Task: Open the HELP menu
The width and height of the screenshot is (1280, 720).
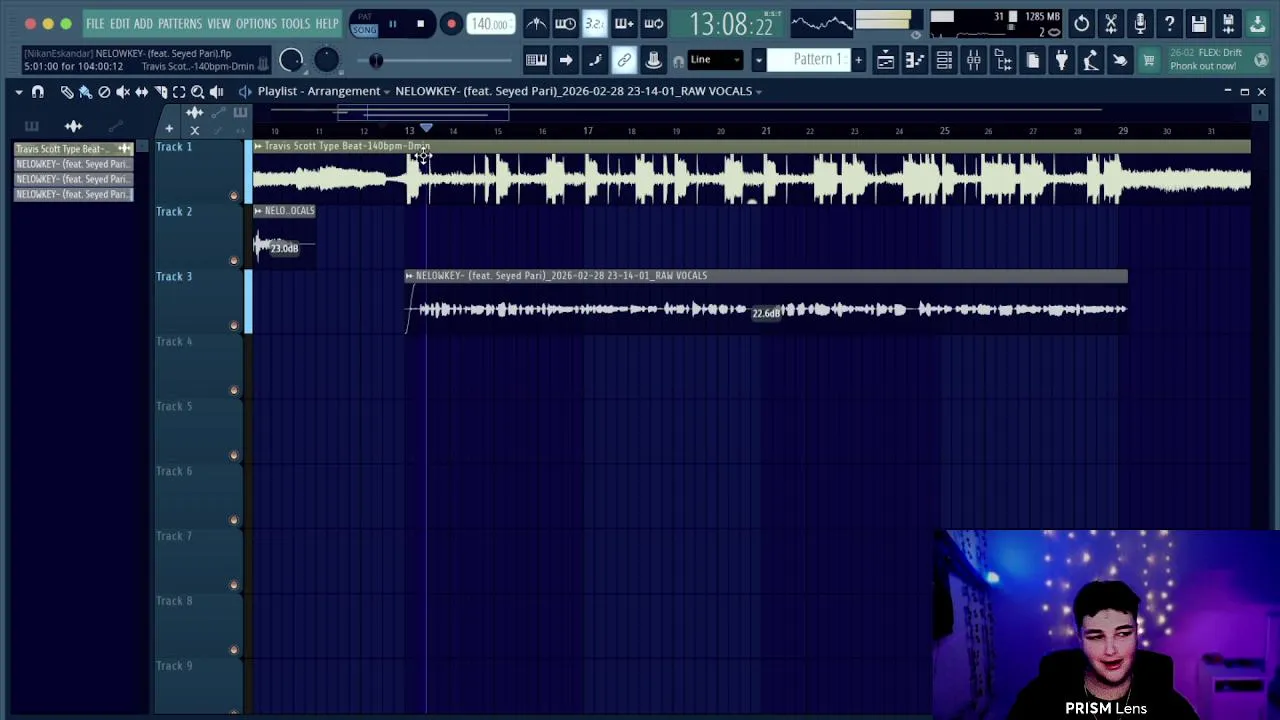Action: (327, 23)
